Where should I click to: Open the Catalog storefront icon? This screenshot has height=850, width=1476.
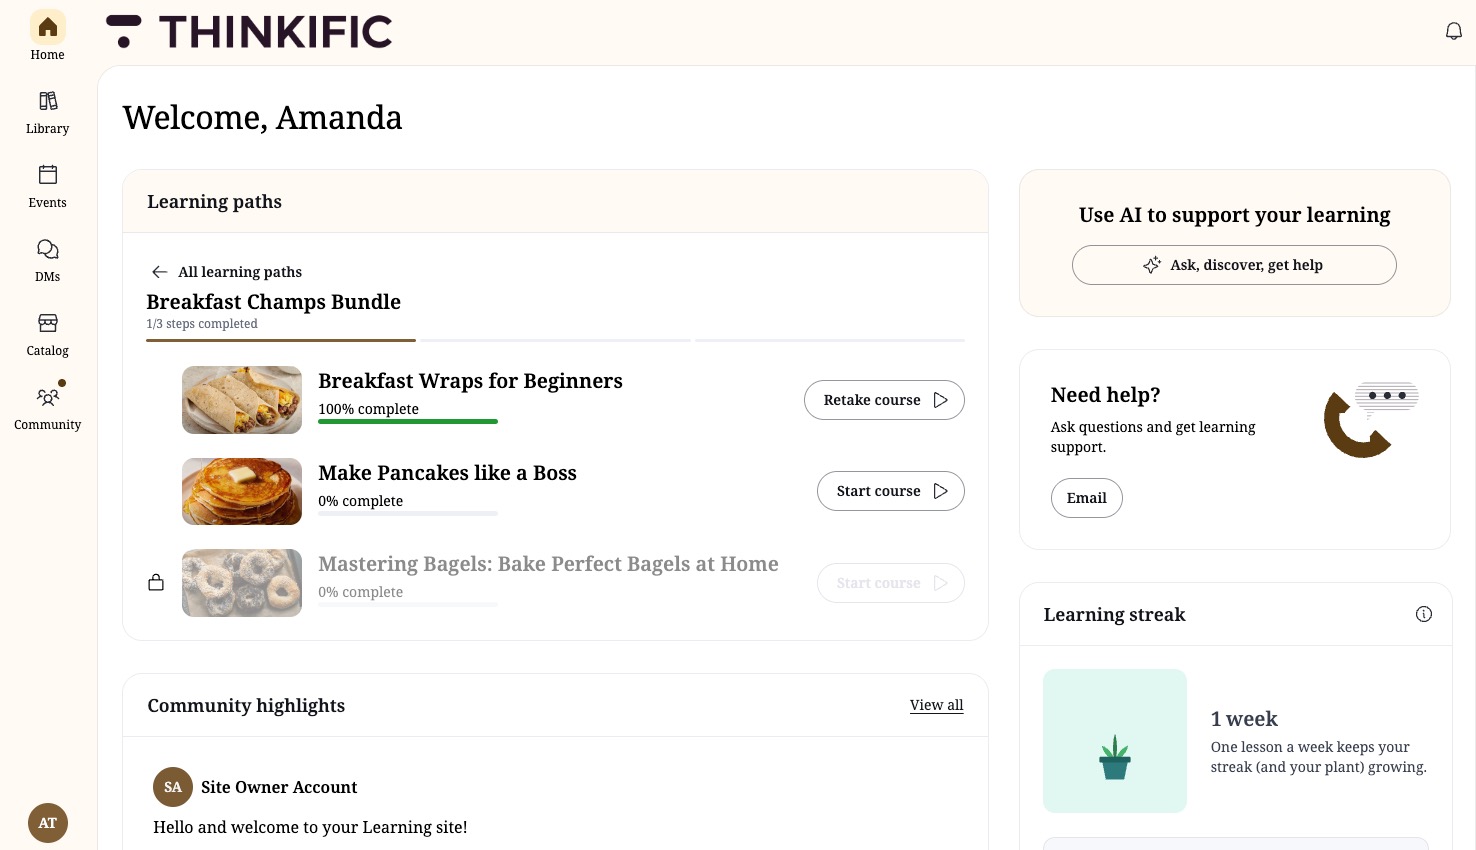[48, 323]
